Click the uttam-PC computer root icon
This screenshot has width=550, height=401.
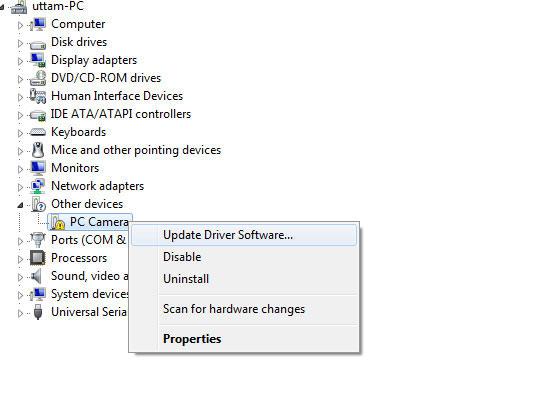point(19,6)
